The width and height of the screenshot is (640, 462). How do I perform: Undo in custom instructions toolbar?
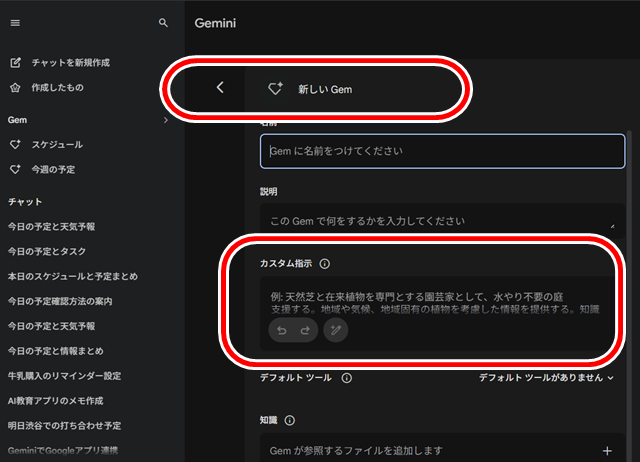pos(282,330)
